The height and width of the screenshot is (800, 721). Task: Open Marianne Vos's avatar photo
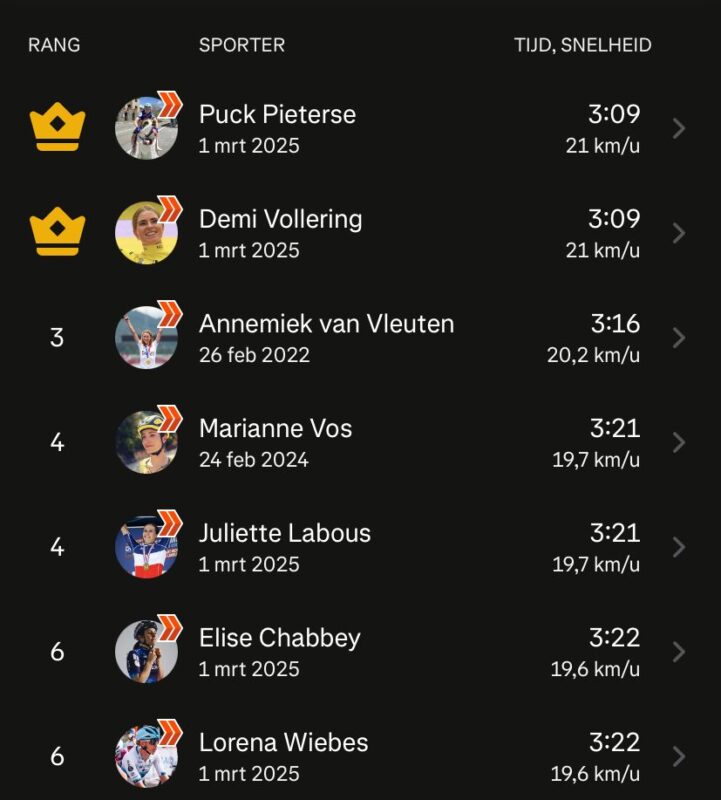tap(146, 442)
